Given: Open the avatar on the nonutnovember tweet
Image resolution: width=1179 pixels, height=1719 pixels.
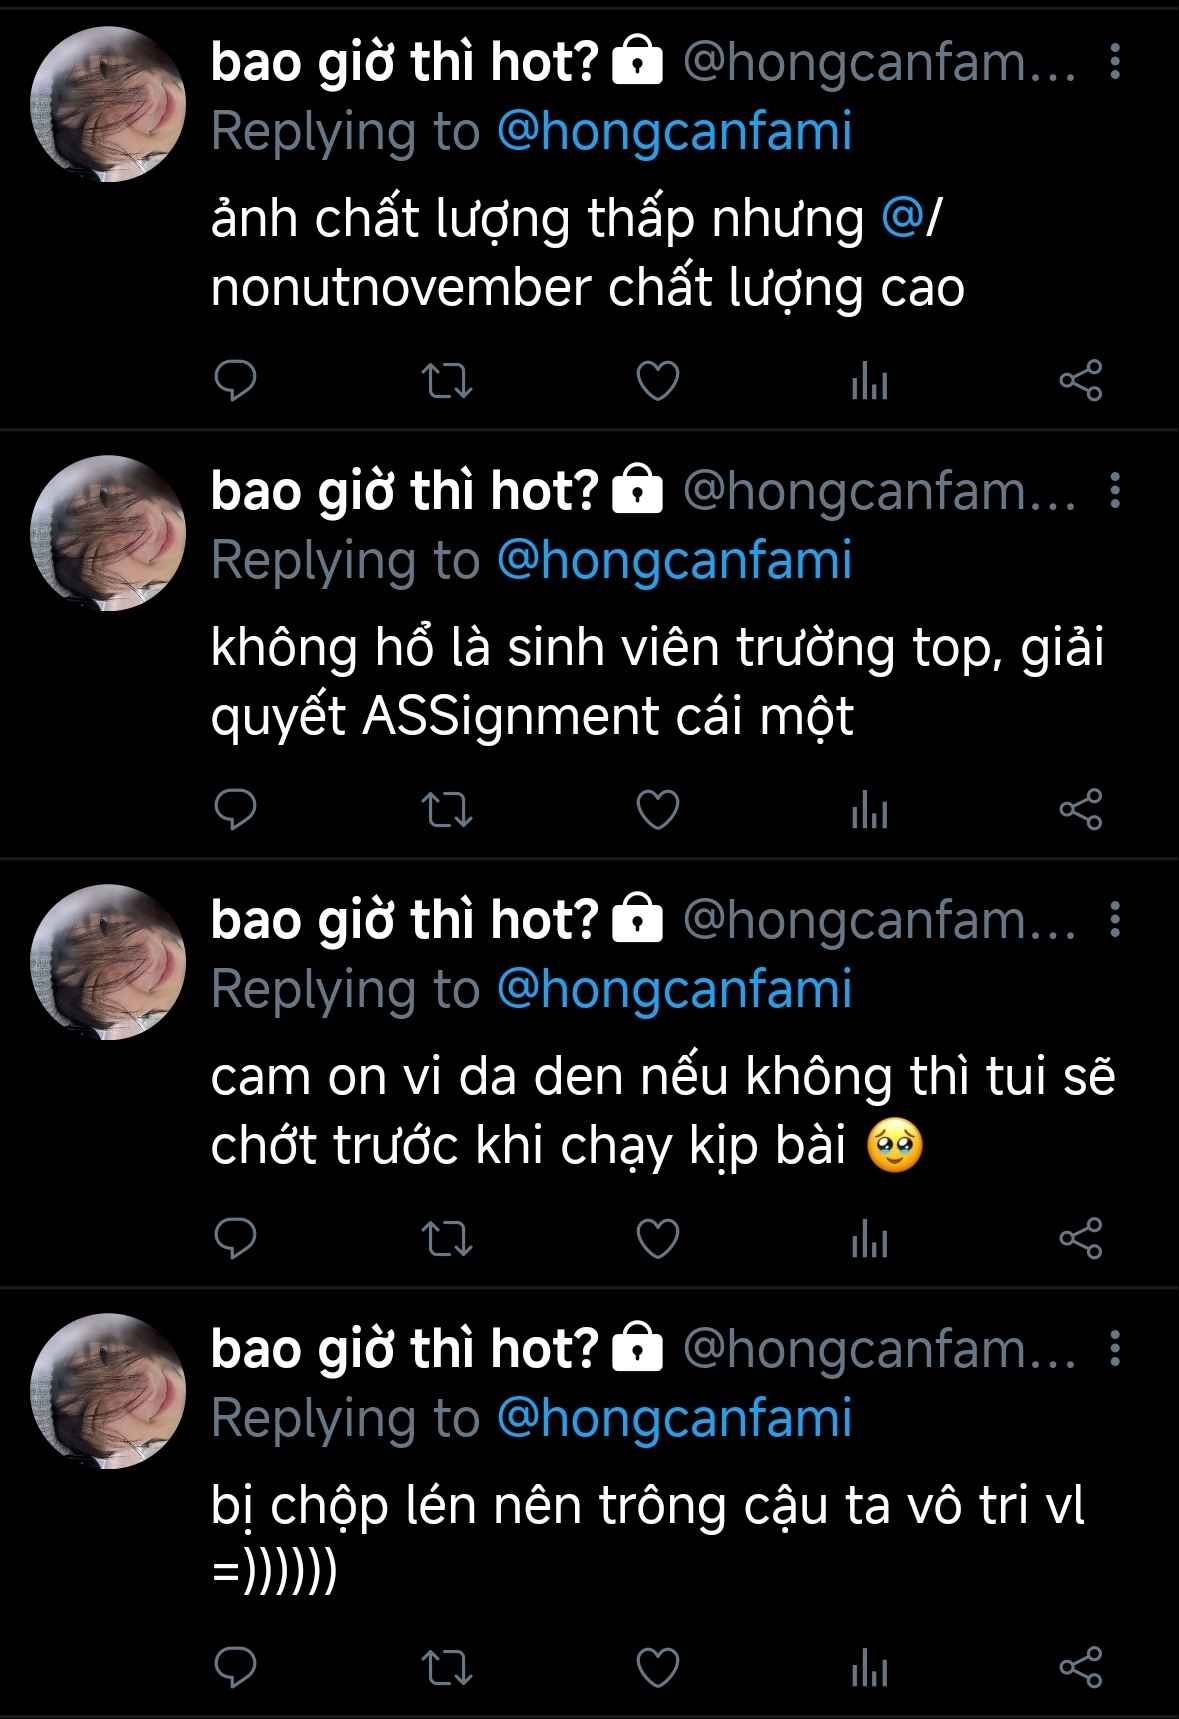Looking at the screenshot, I should tap(108, 104).
